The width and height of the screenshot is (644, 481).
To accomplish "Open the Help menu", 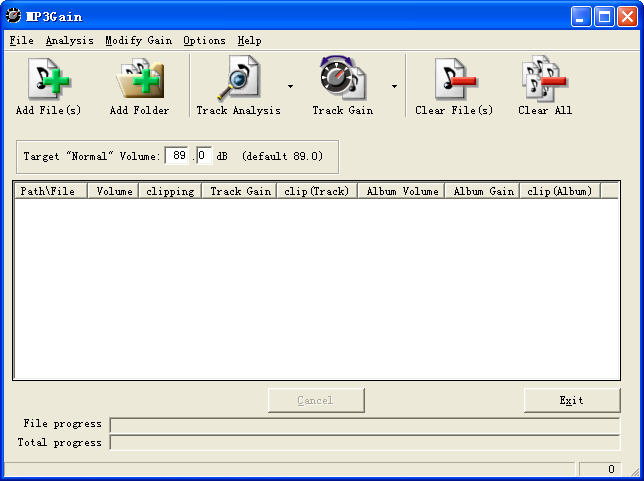I will pyautogui.click(x=249, y=41).
